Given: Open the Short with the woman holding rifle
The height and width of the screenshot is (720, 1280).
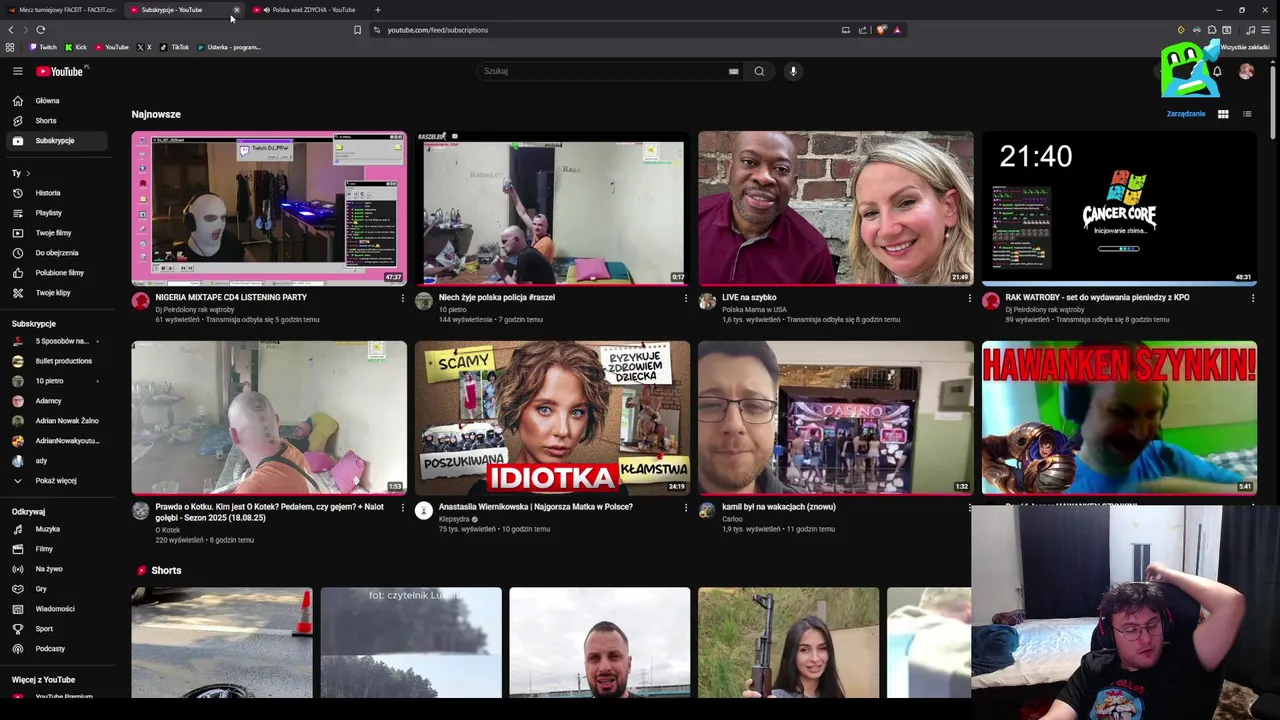Looking at the screenshot, I should pos(788,642).
